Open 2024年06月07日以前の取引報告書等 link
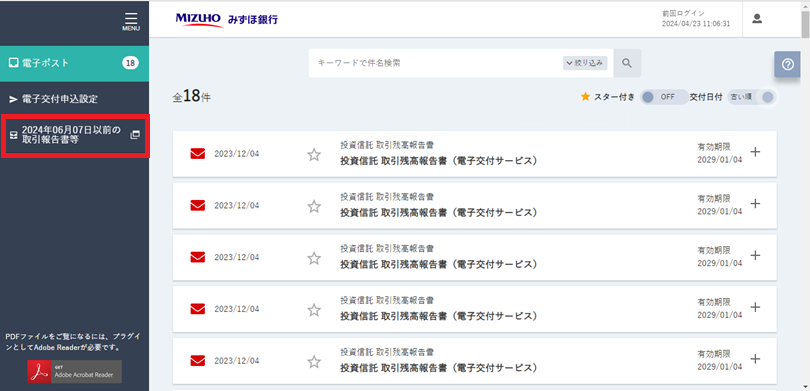810x391 pixels. pyautogui.click(x=75, y=135)
